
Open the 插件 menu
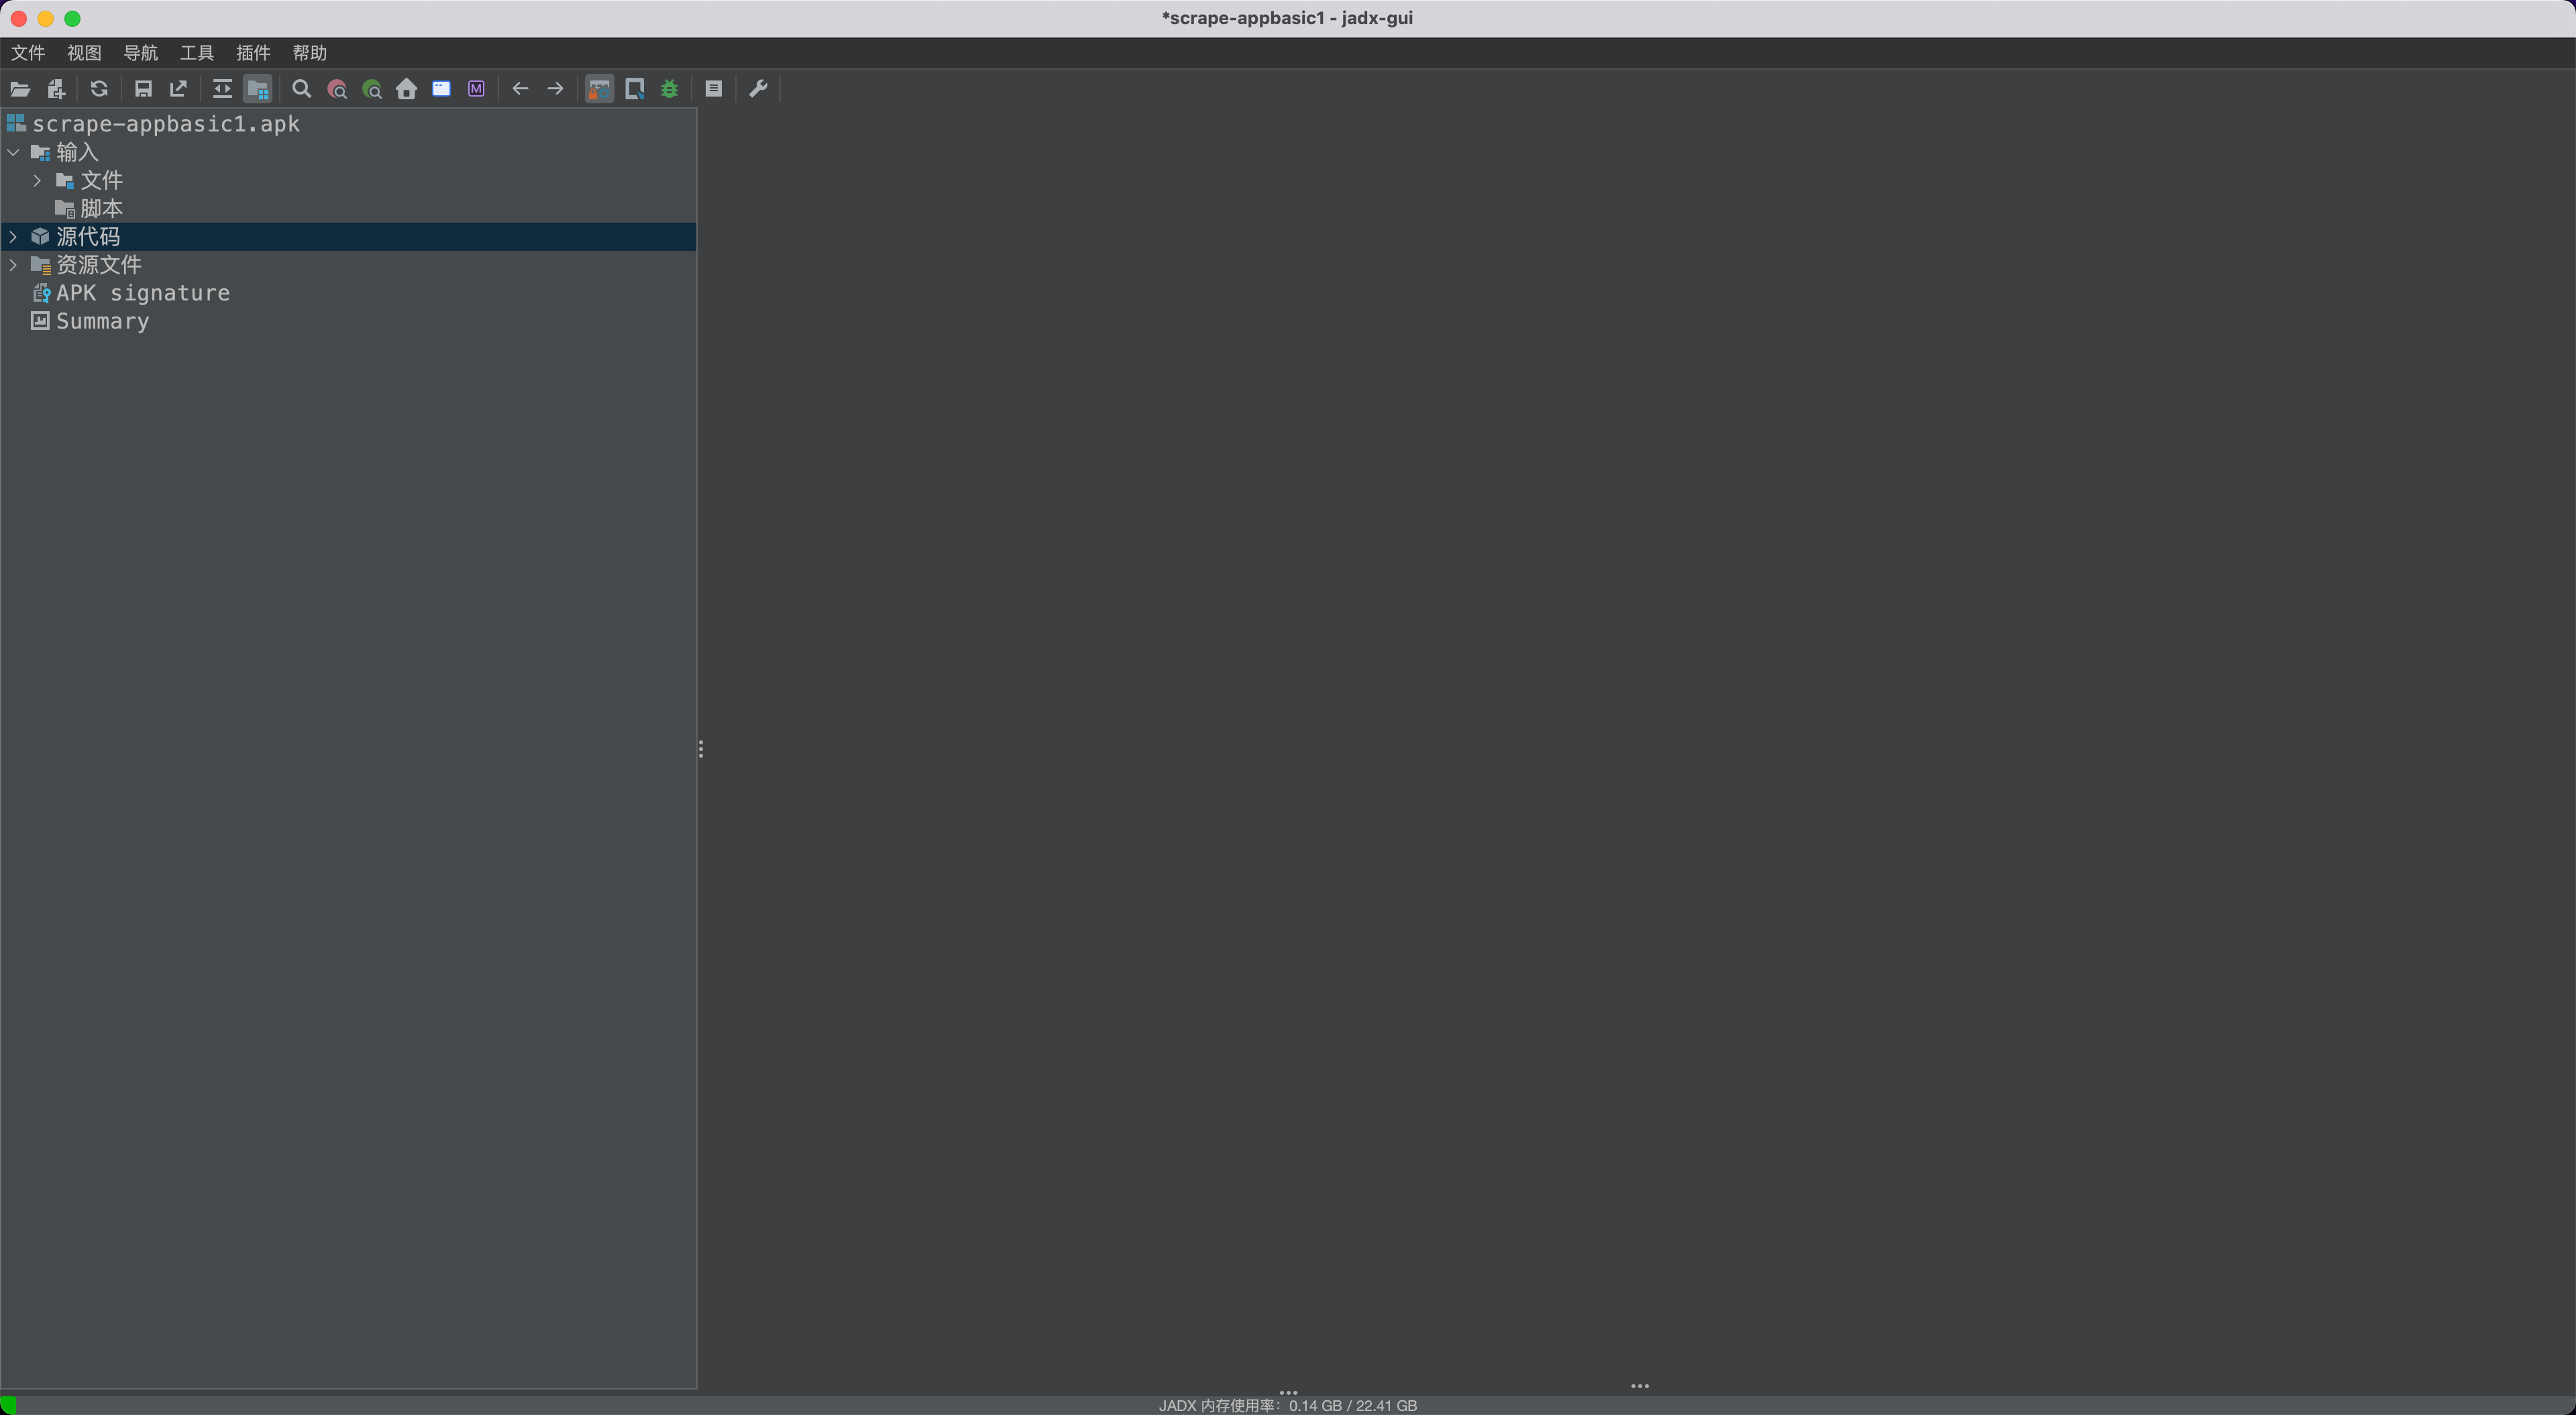252,53
